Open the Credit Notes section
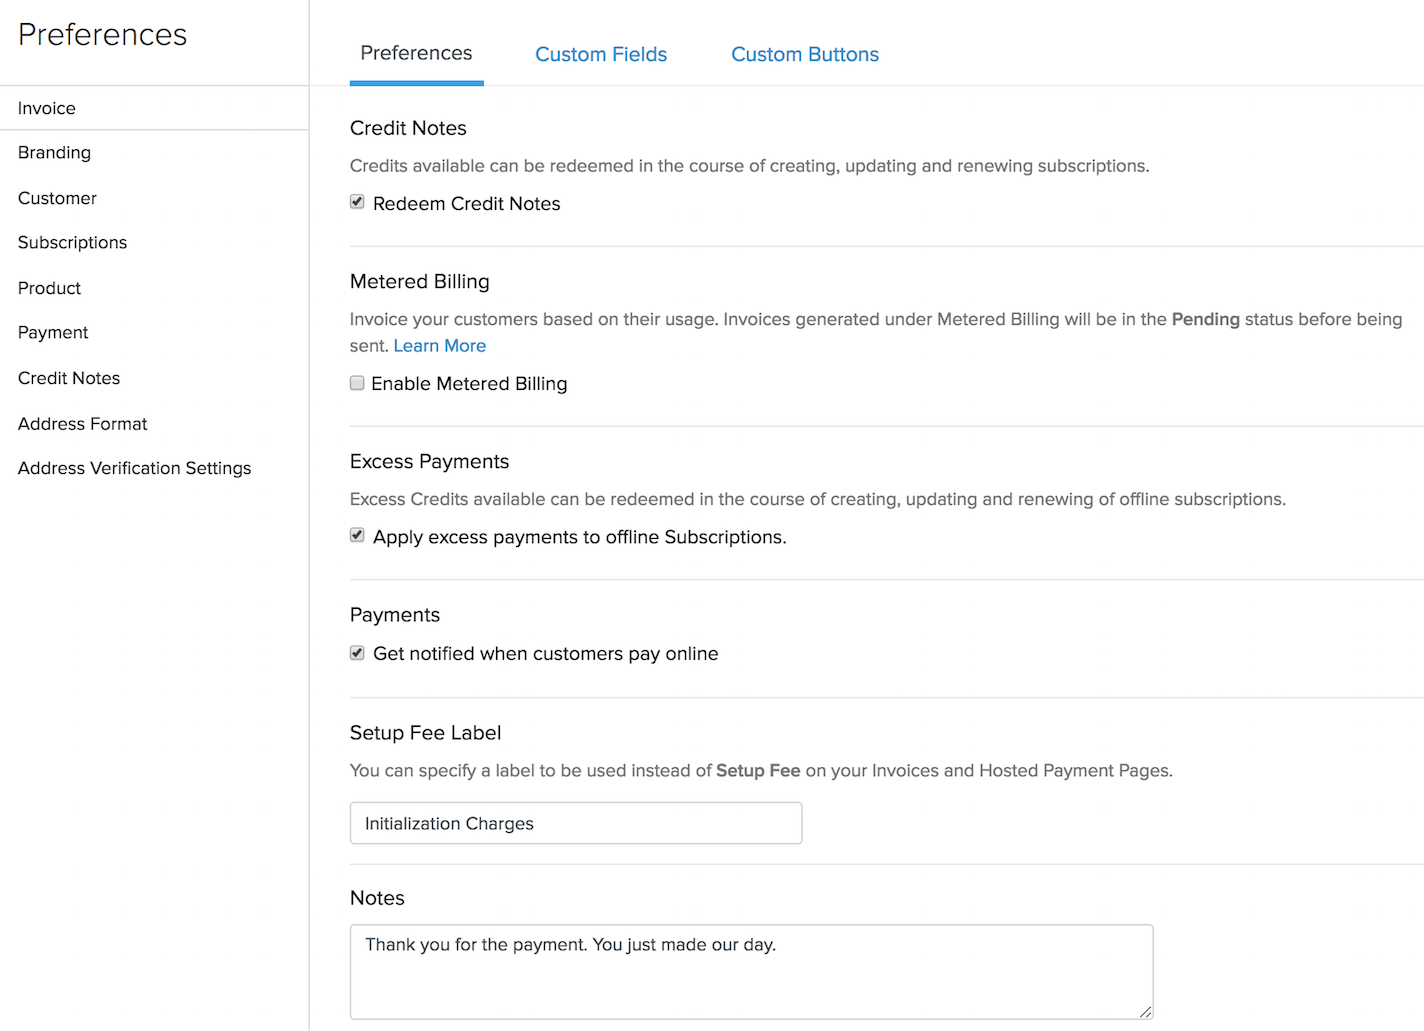The width and height of the screenshot is (1424, 1031). (x=68, y=378)
